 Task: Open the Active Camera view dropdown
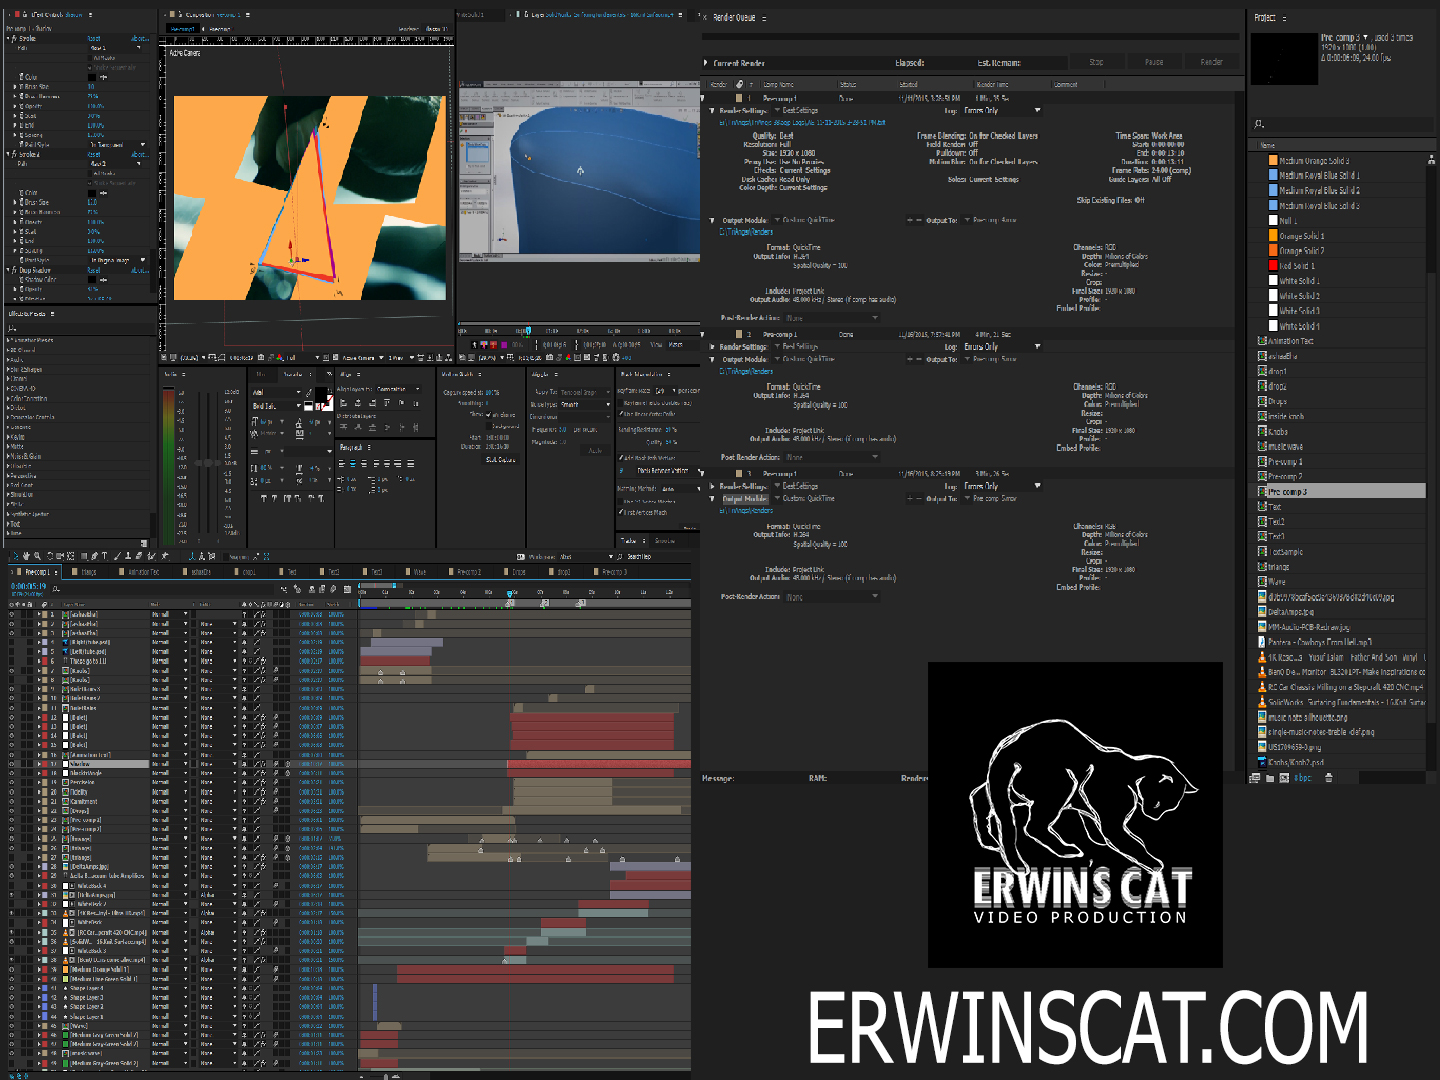361,358
